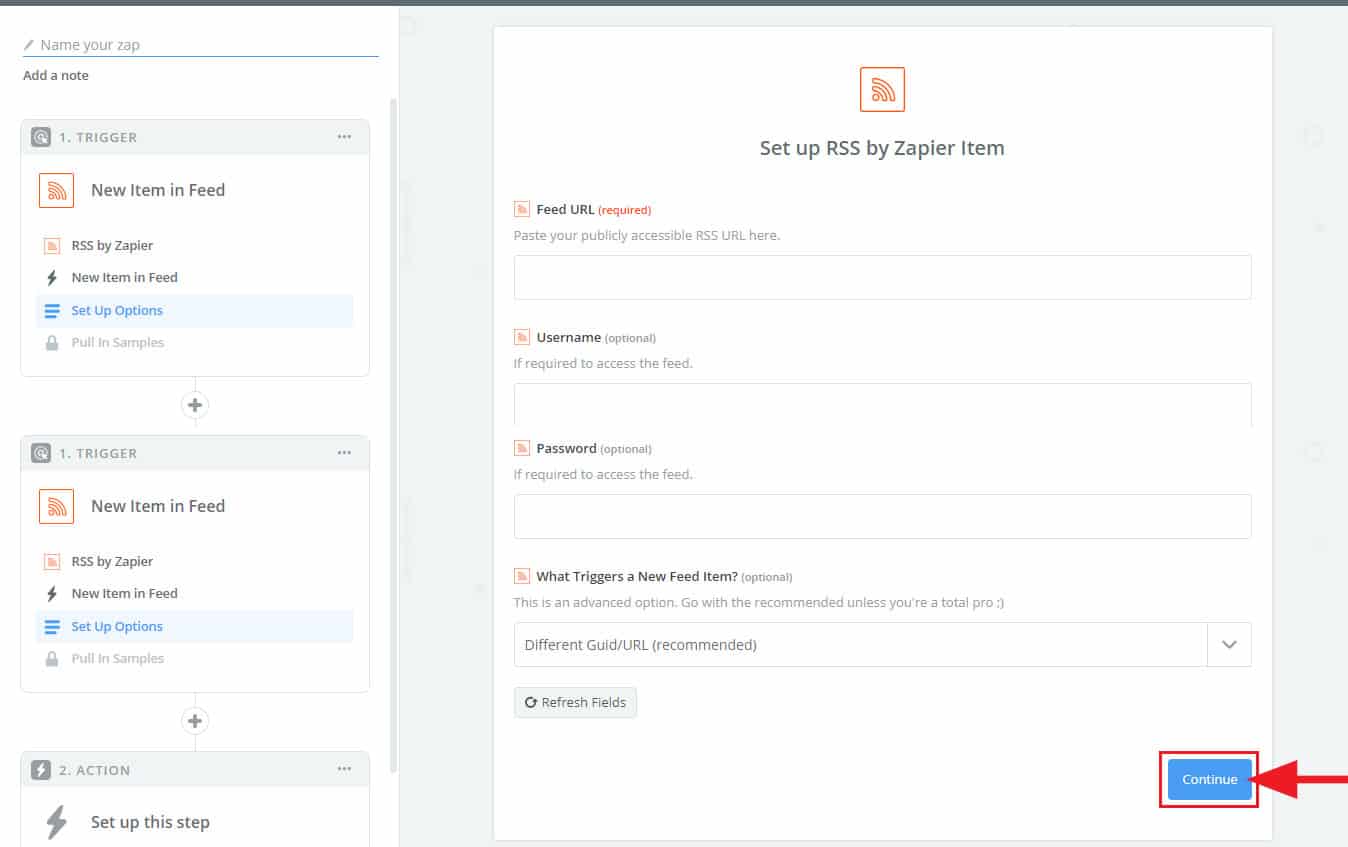Open the three-dot menu of the upper 1. TRIGGER card
The image size is (1348, 847).
click(344, 137)
